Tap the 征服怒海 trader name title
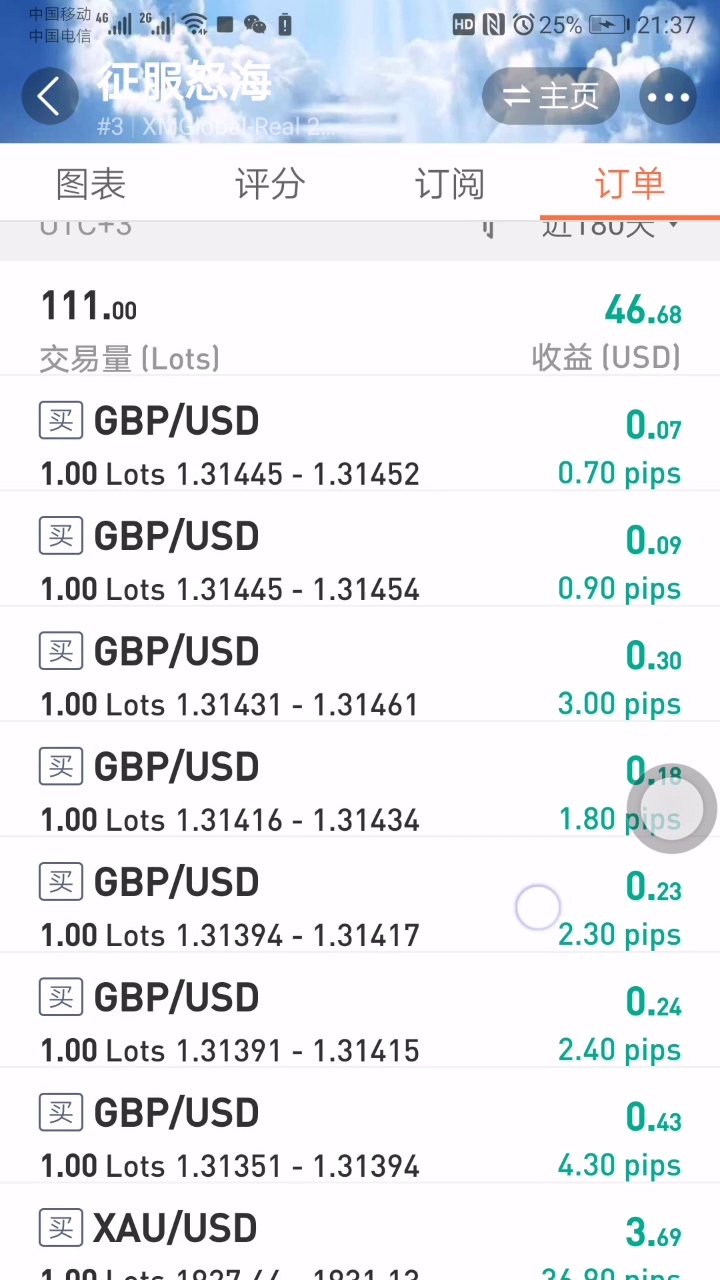This screenshot has height=1280, width=720. click(185, 82)
